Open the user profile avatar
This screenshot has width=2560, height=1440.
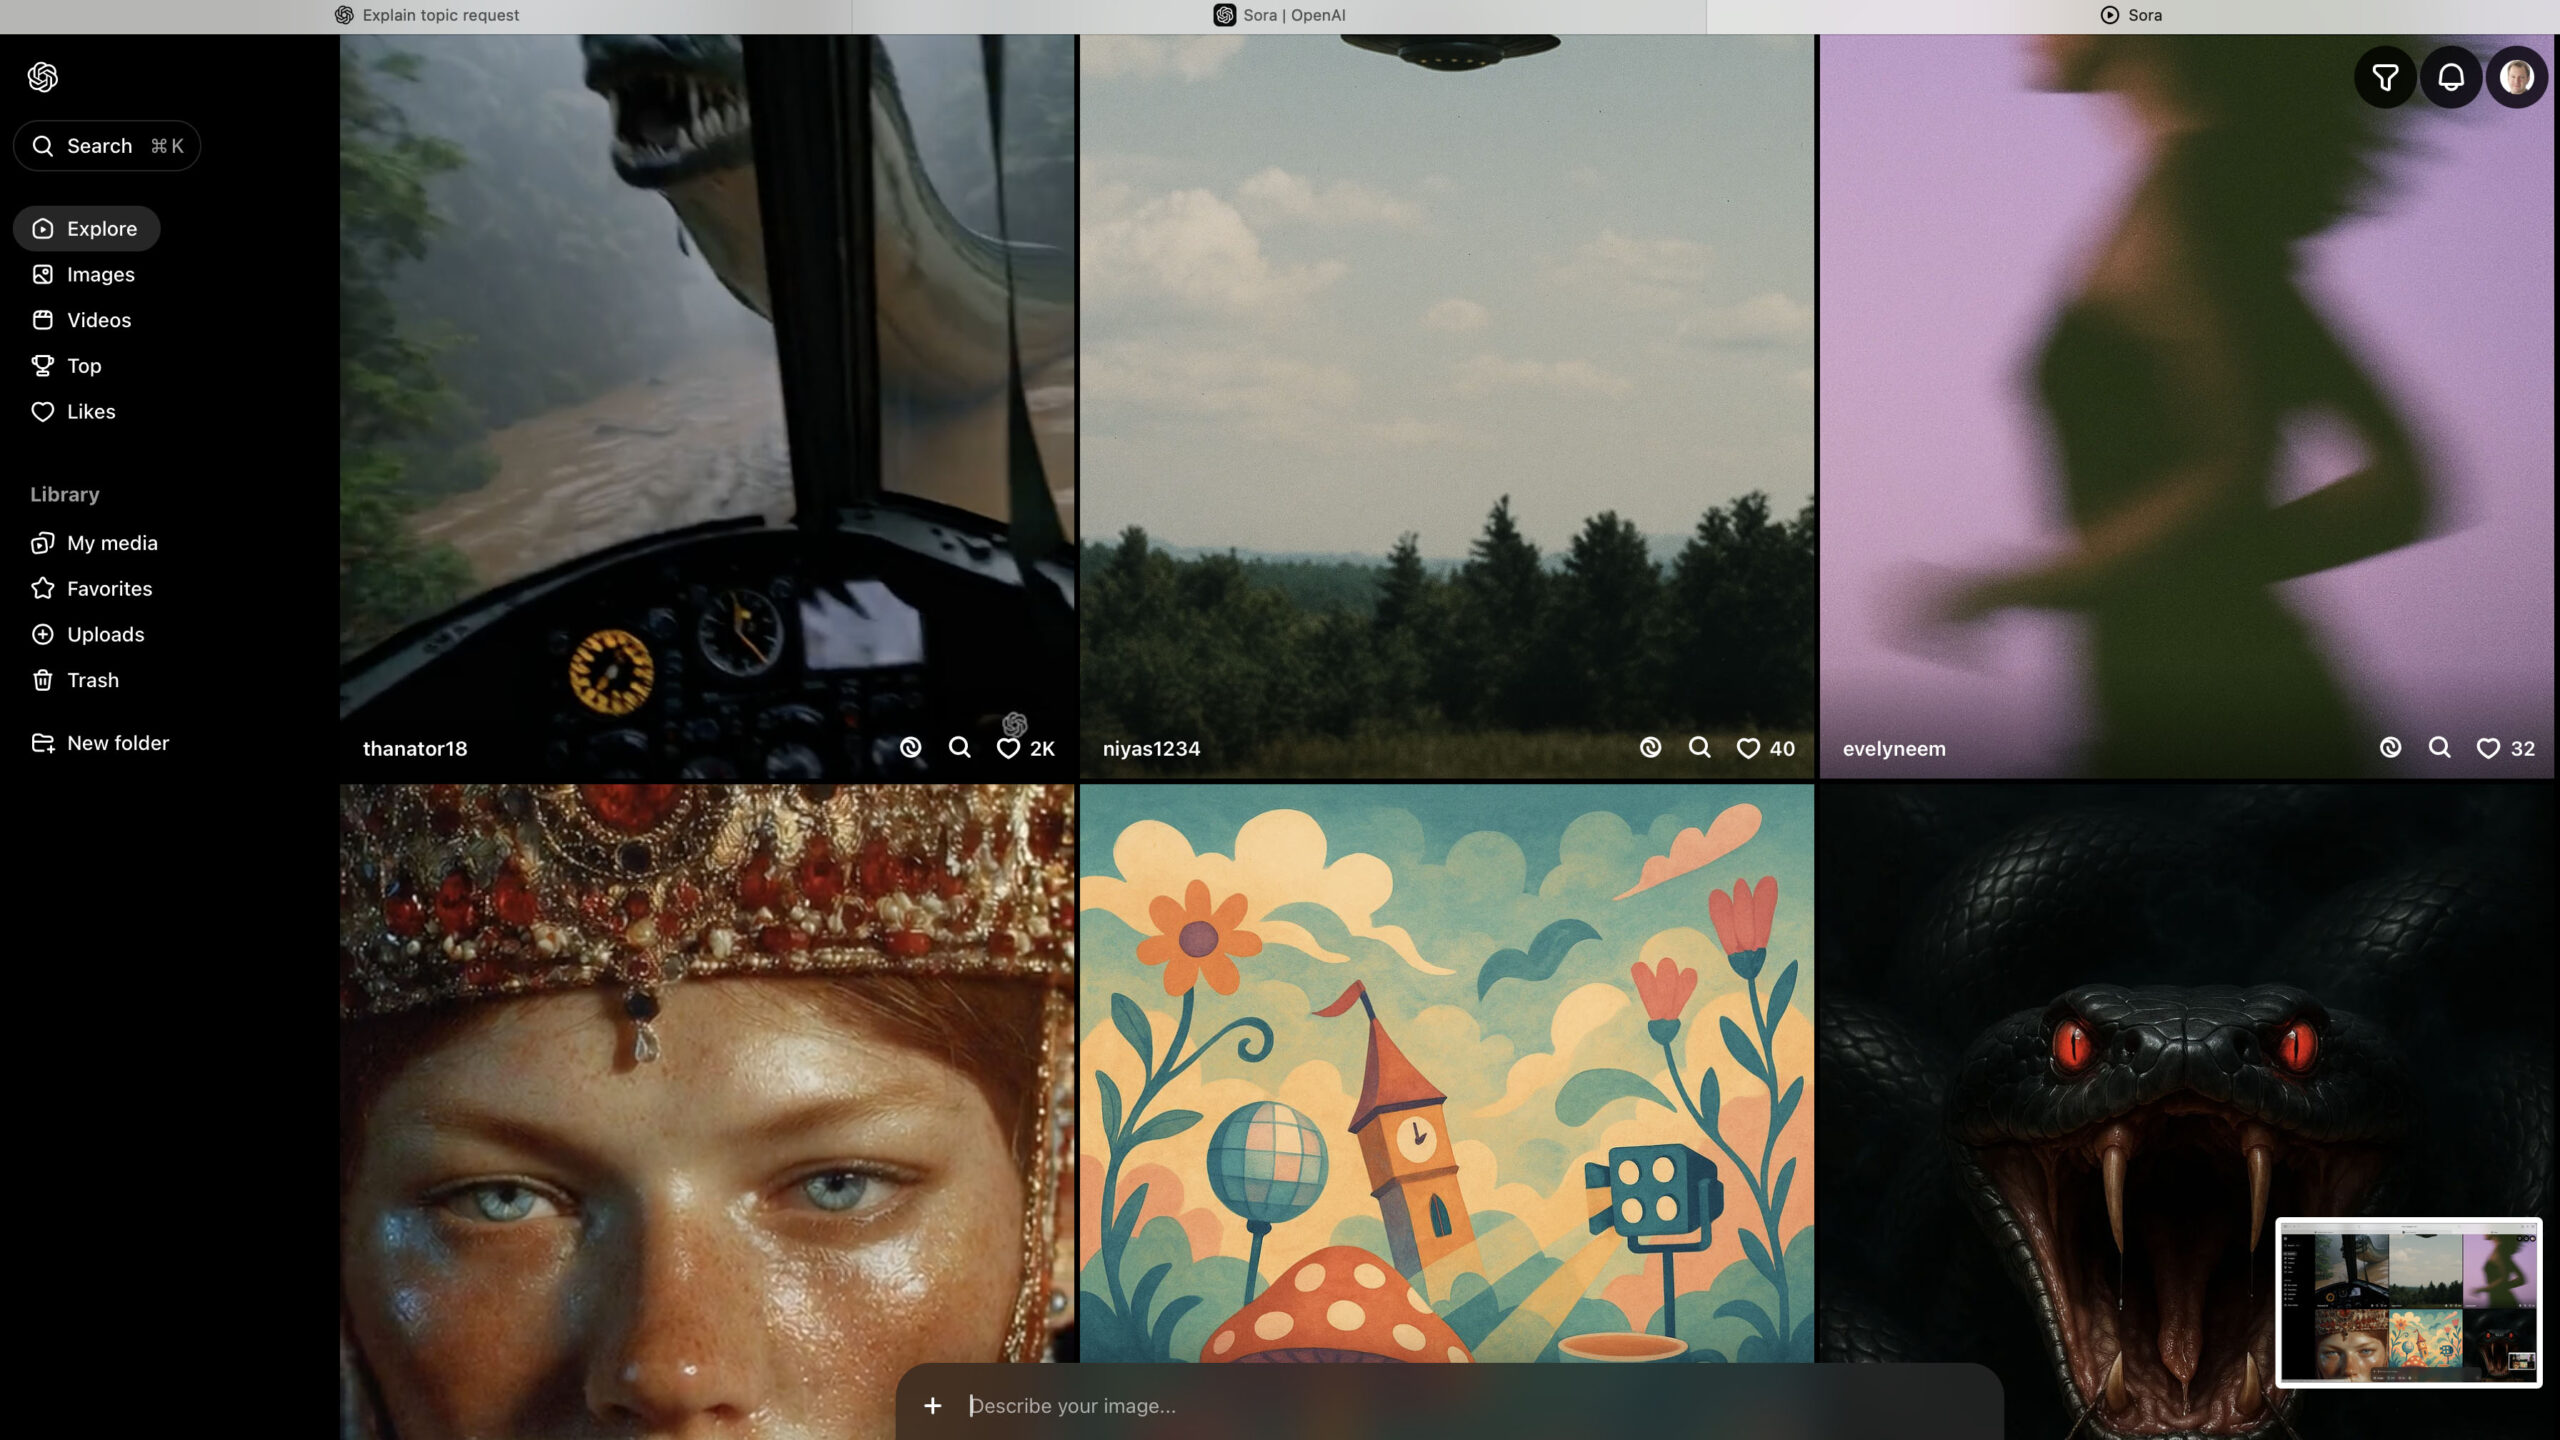(x=2516, y=77)
